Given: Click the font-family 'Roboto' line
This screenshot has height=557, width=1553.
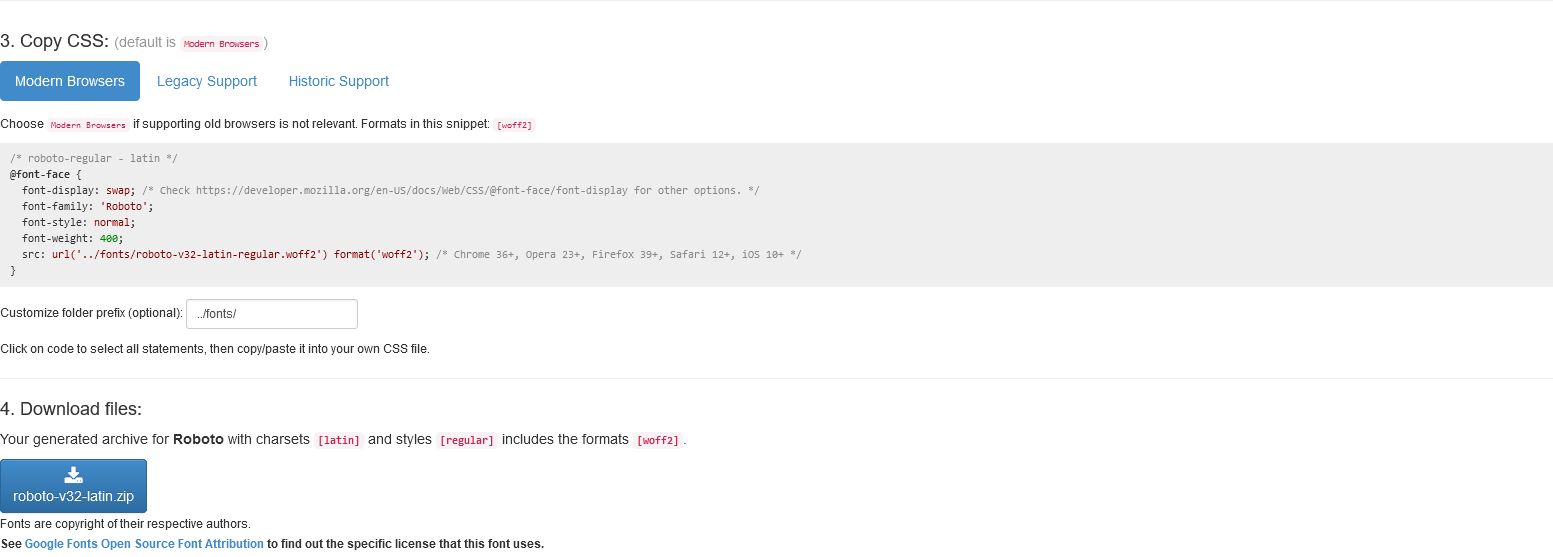Looking at the screenshot, I should [x=88, y=206].
